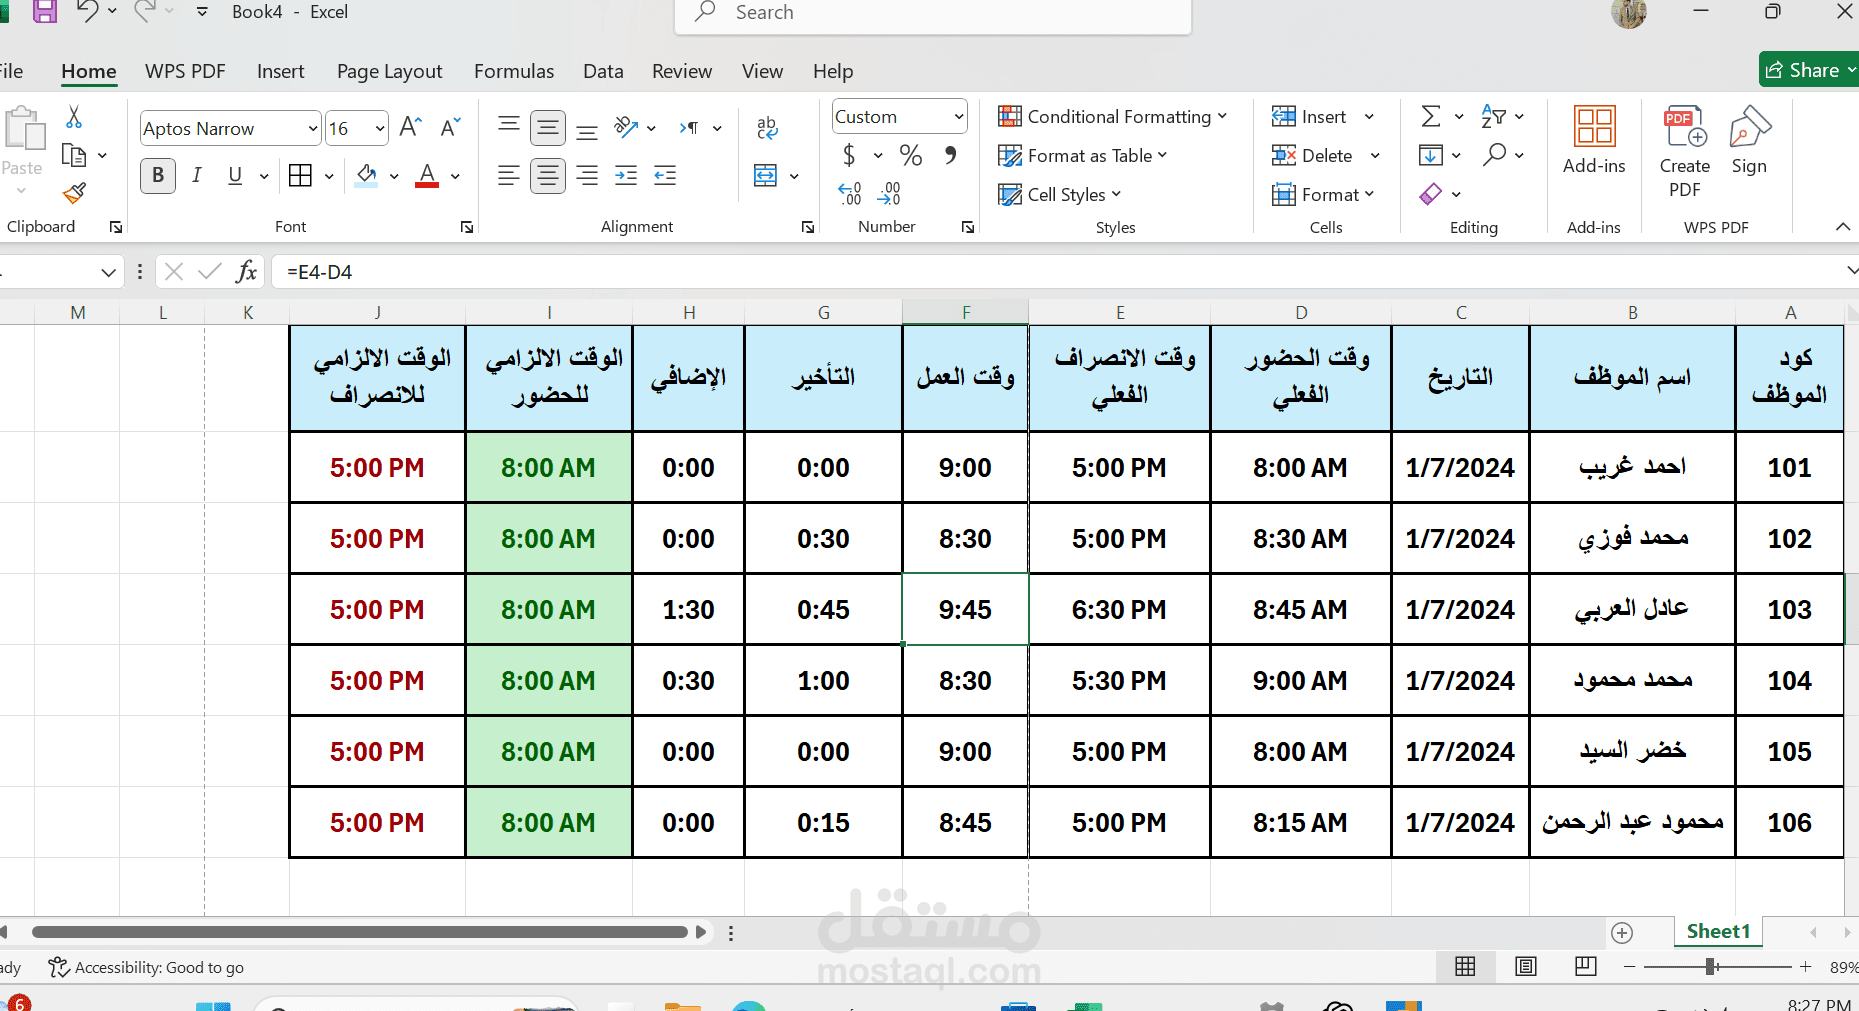The height and width of the screenshot is (1011, 1859).
Task: Toggle center horizontal alignment
Action: coord(548,176)
